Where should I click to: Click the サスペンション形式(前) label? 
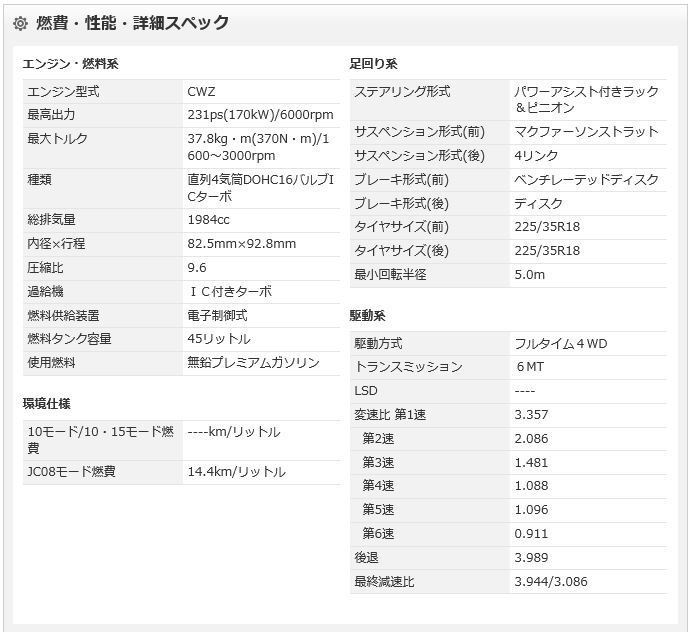tap(419, 132)
